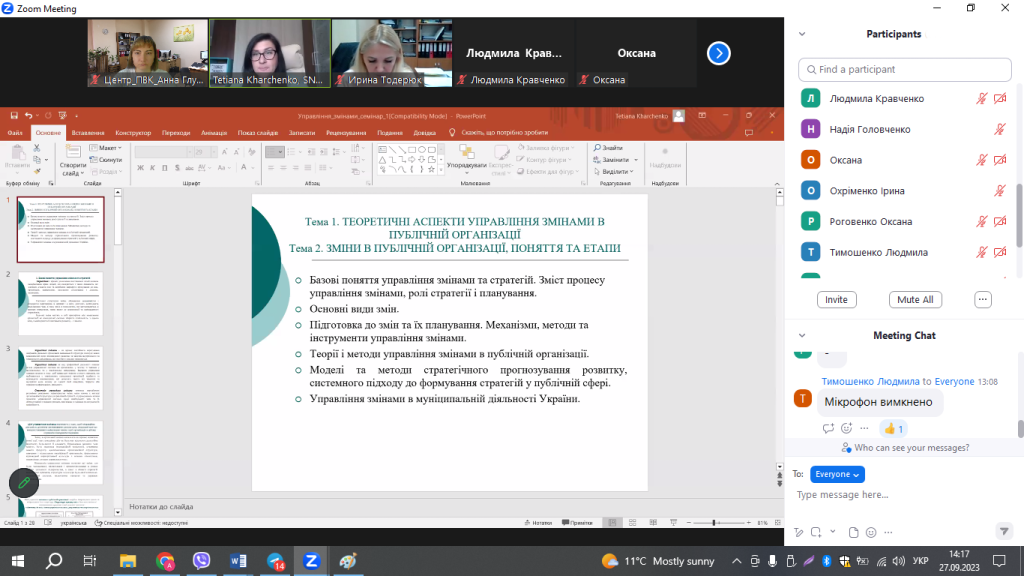Toggle muted mic for Надія Головченко
Image resolution: width=1024 pixels, height=576 pixels.
click(999, 130)
